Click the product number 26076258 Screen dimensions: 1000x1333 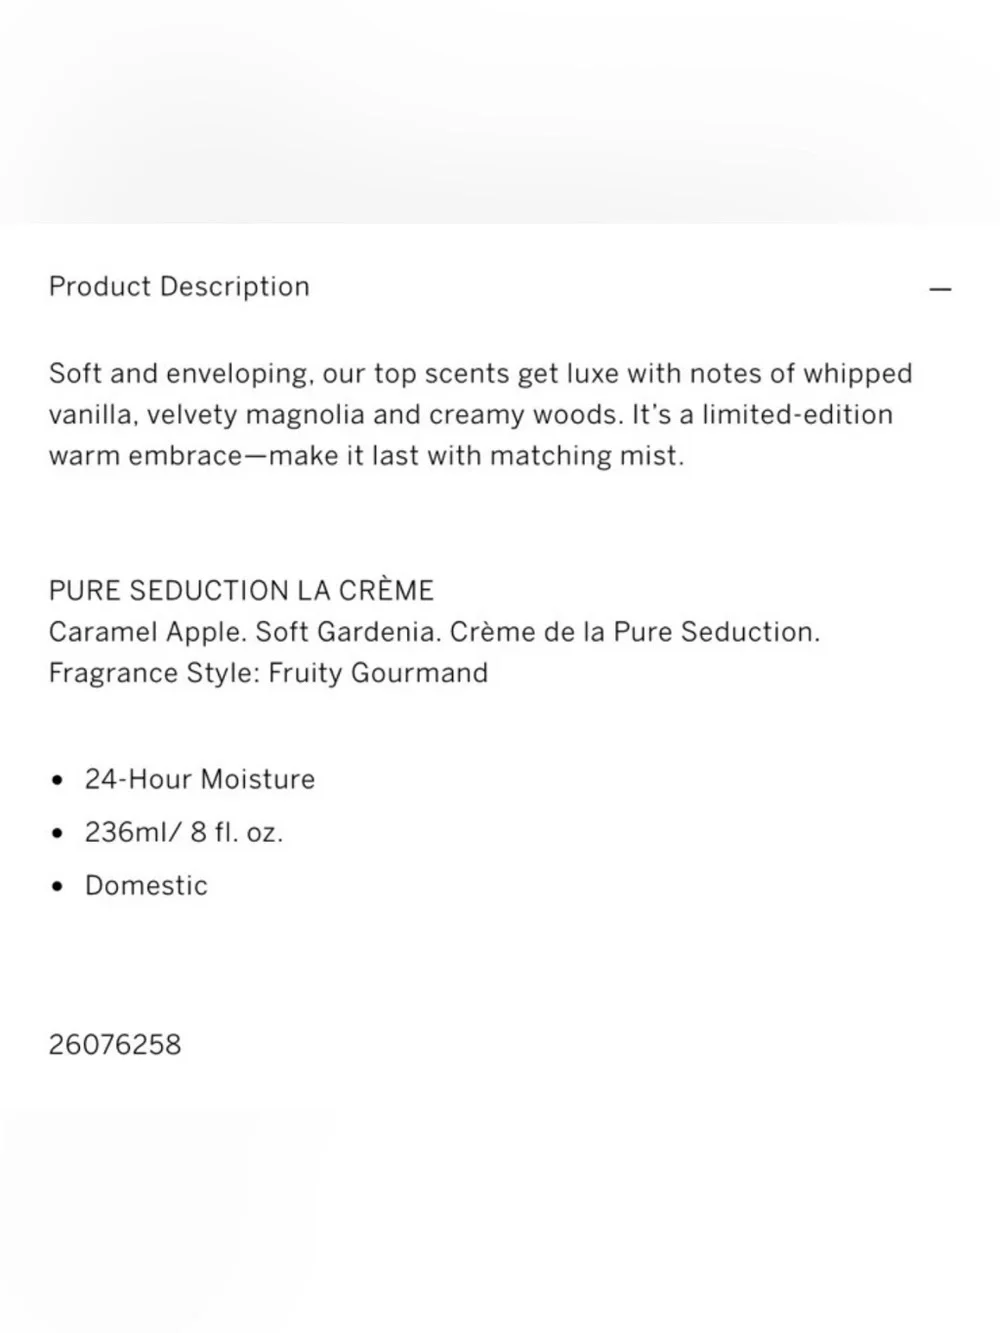tap(115, 1045)
